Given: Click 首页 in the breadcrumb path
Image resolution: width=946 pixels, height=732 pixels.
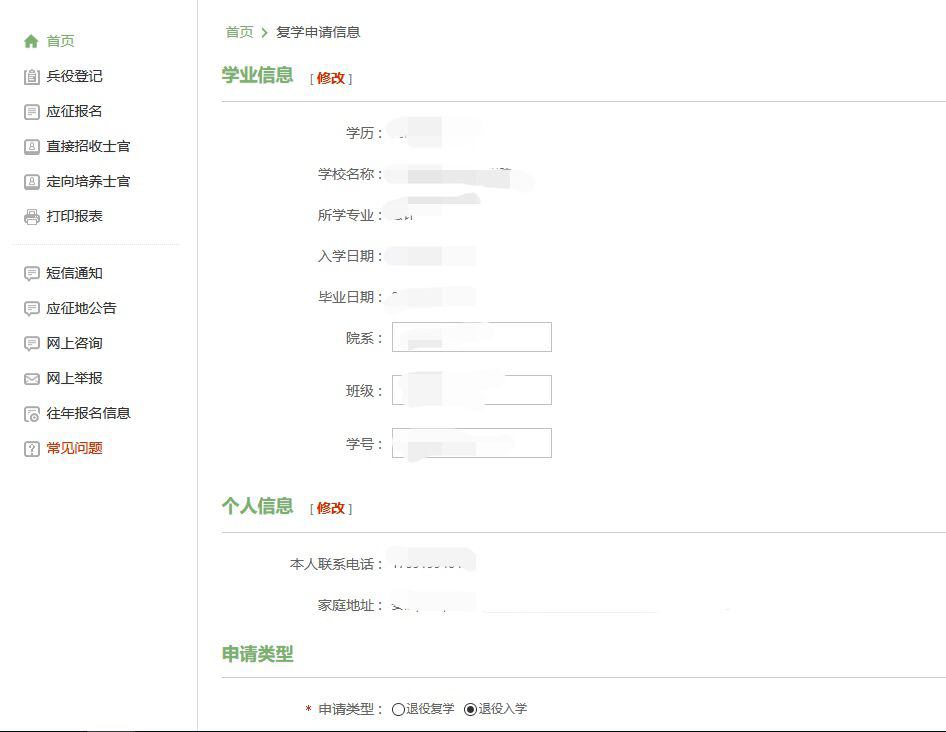Looking at the screenshot, I should 239,32.
